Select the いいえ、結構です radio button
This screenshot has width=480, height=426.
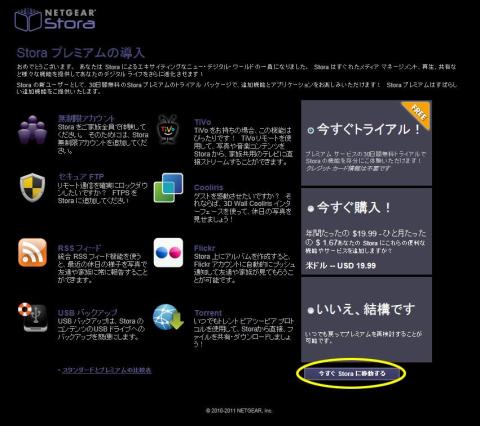click(x=311, y=311)
